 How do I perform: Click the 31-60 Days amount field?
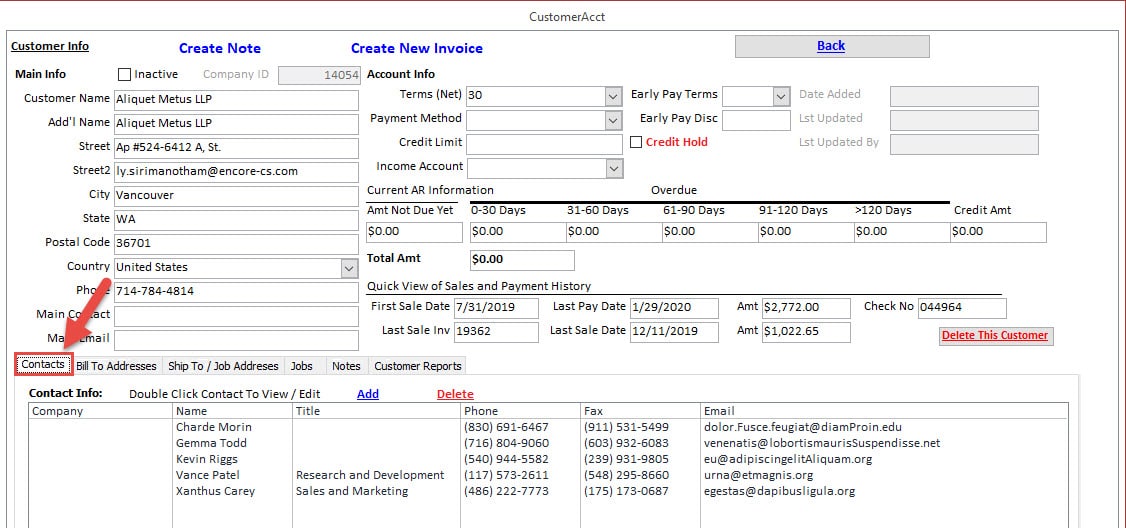coord(613,232)
